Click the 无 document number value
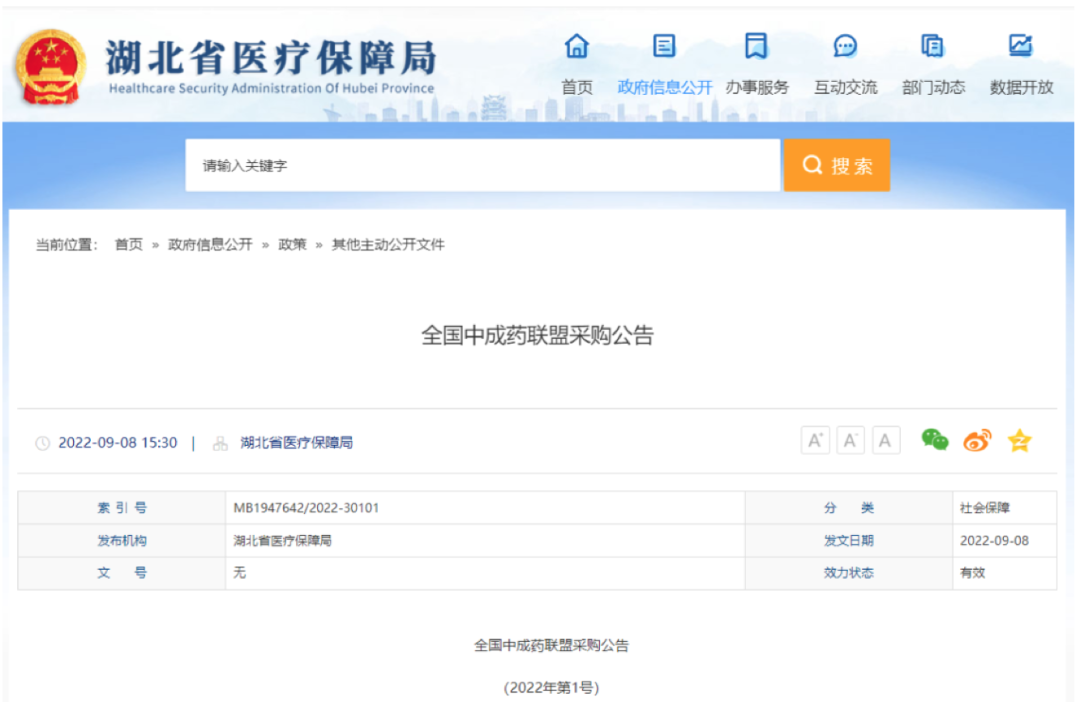The image size is (1080, 702). pyautogui.click(x=240, y=573)
